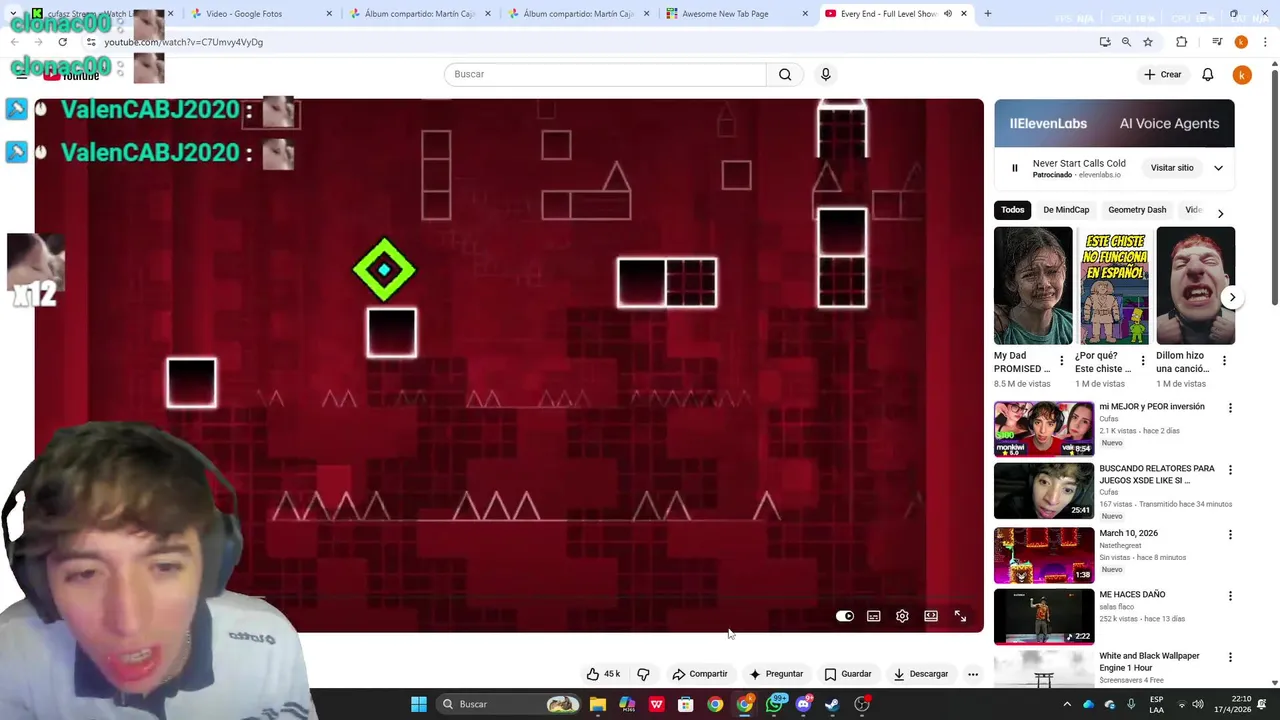
Task: Click the address bar URL
Action: [x=183, y=42]
